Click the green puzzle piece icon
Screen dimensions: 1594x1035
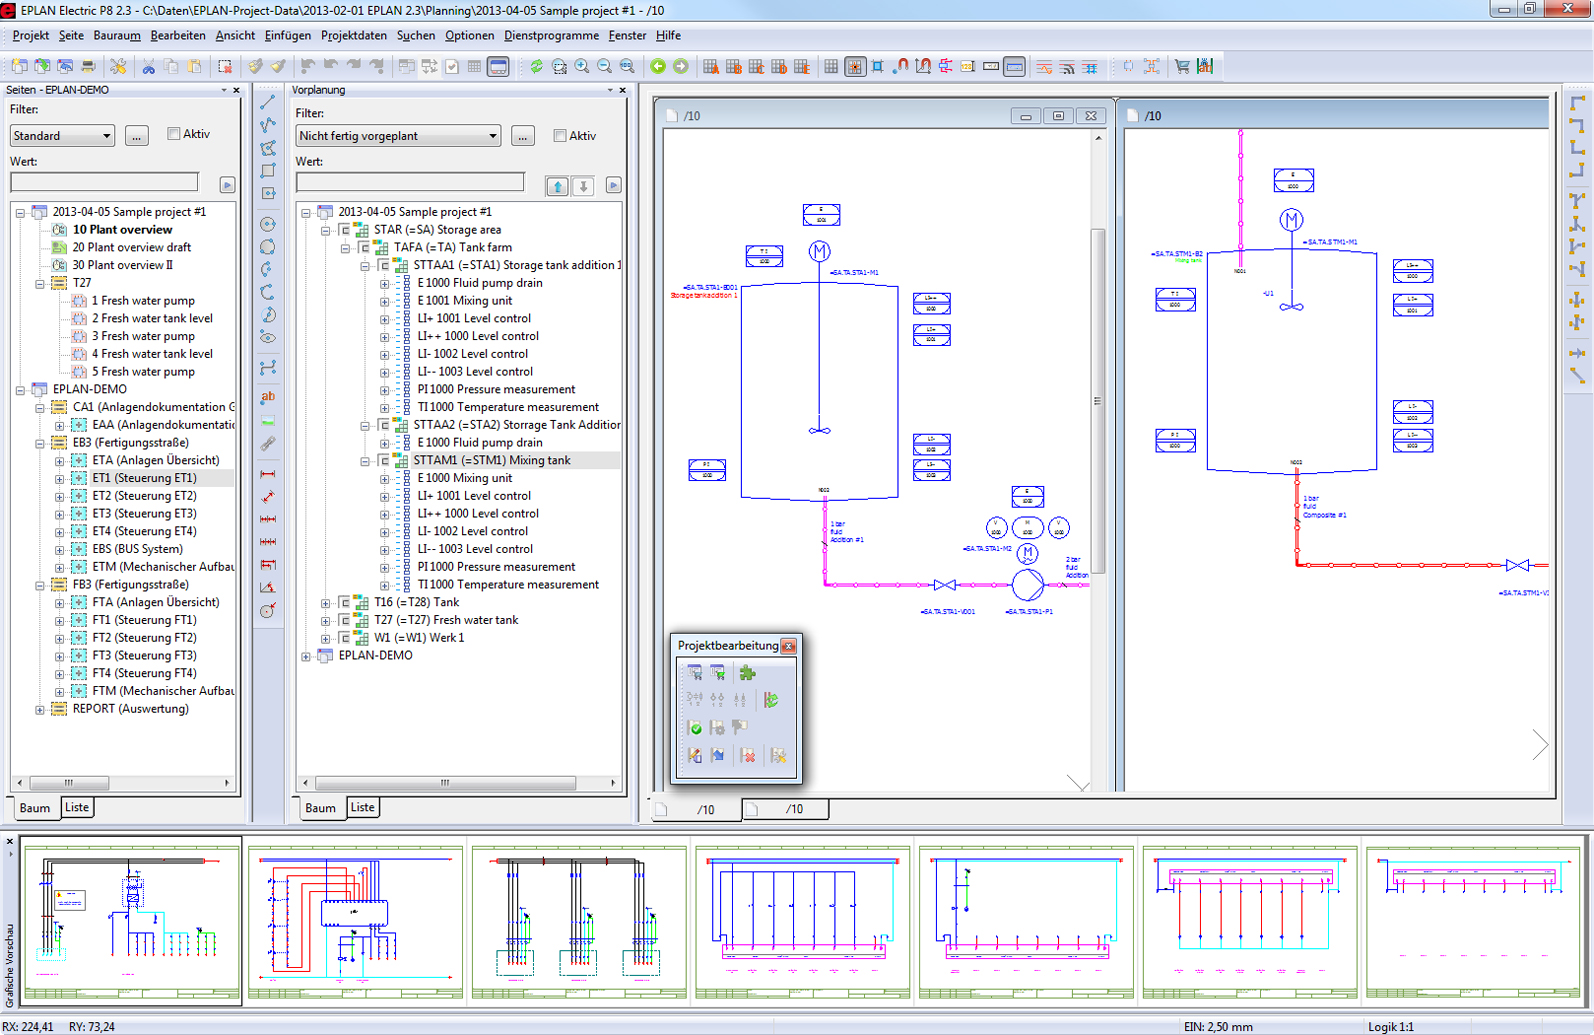[x=747, y=673]
